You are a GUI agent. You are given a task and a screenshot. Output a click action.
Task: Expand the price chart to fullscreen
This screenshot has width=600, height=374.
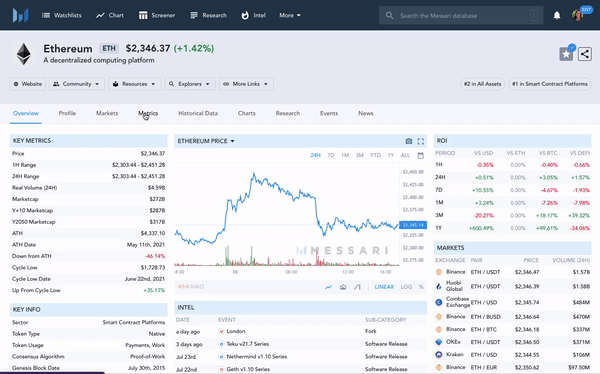pos(421,141)
